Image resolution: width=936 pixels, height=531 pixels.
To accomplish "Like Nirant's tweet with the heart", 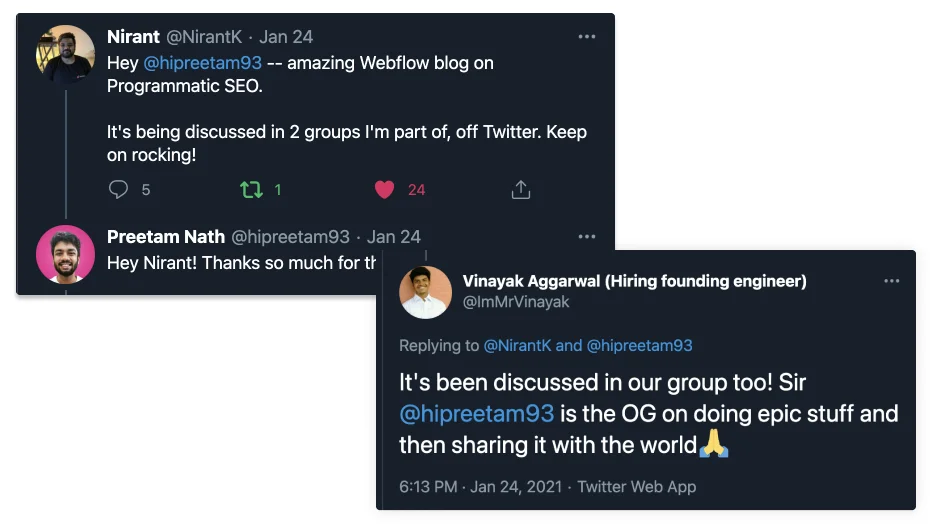I will coord(385,189).
